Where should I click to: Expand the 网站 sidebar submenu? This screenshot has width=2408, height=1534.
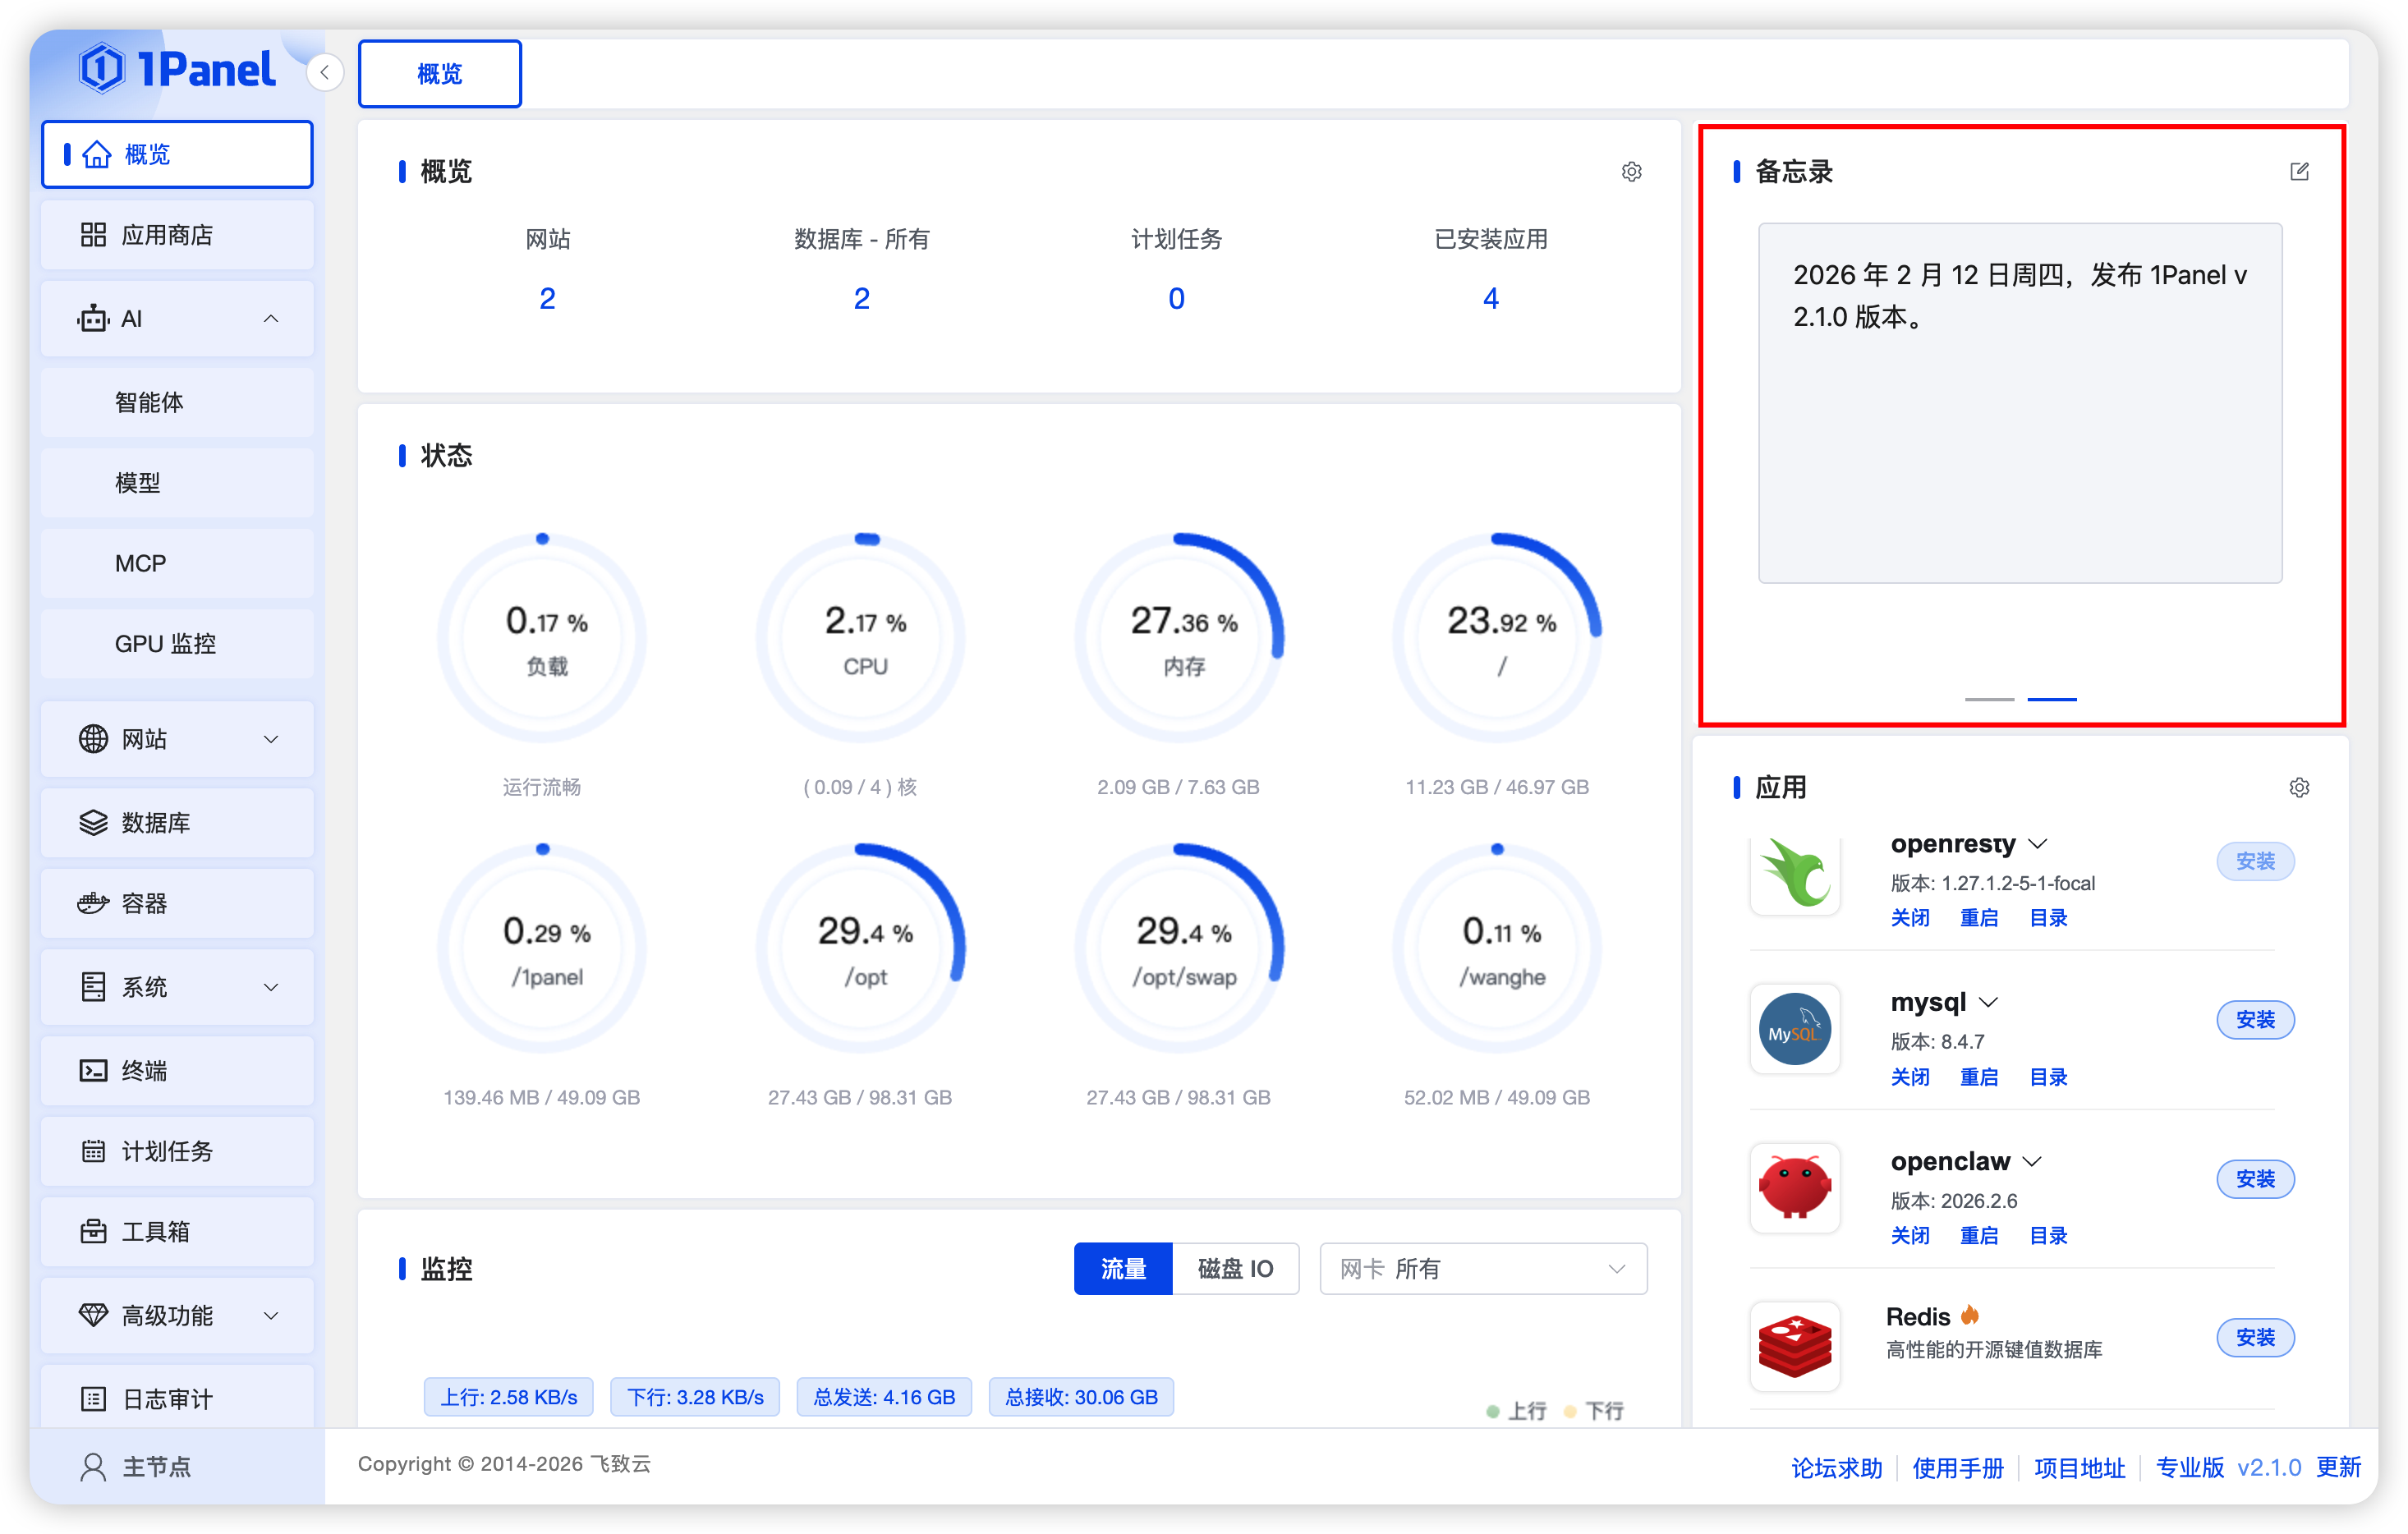point(177,739)
